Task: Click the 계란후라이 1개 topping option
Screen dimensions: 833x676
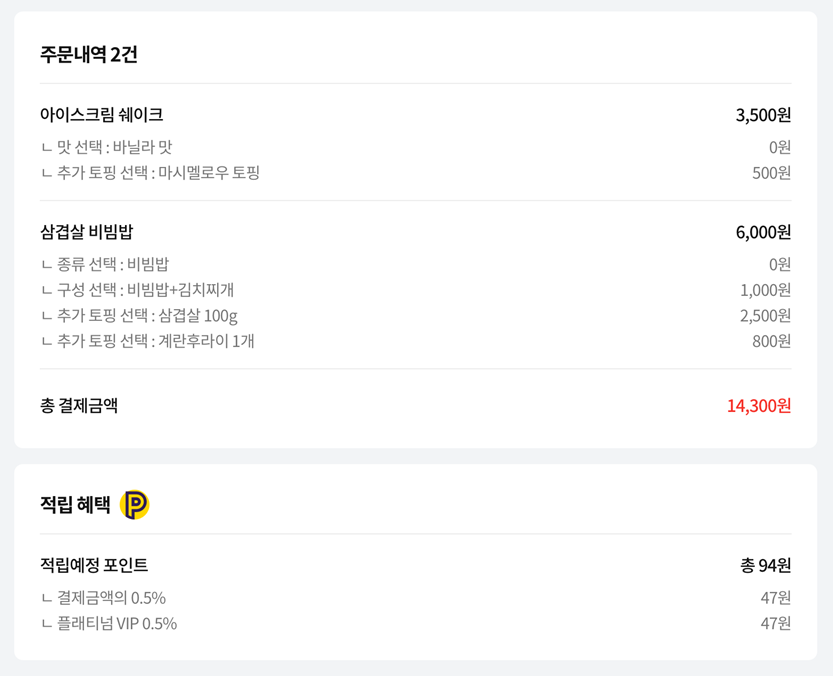Action: pyautogui.click(x=148, y=341)
